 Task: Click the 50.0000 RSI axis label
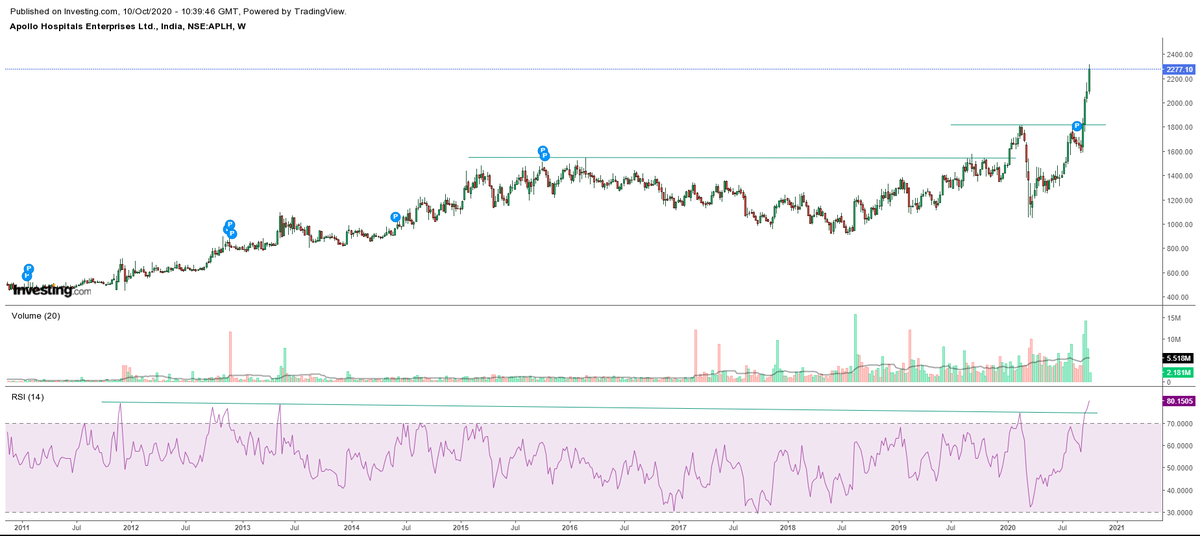coord(1180,468)
